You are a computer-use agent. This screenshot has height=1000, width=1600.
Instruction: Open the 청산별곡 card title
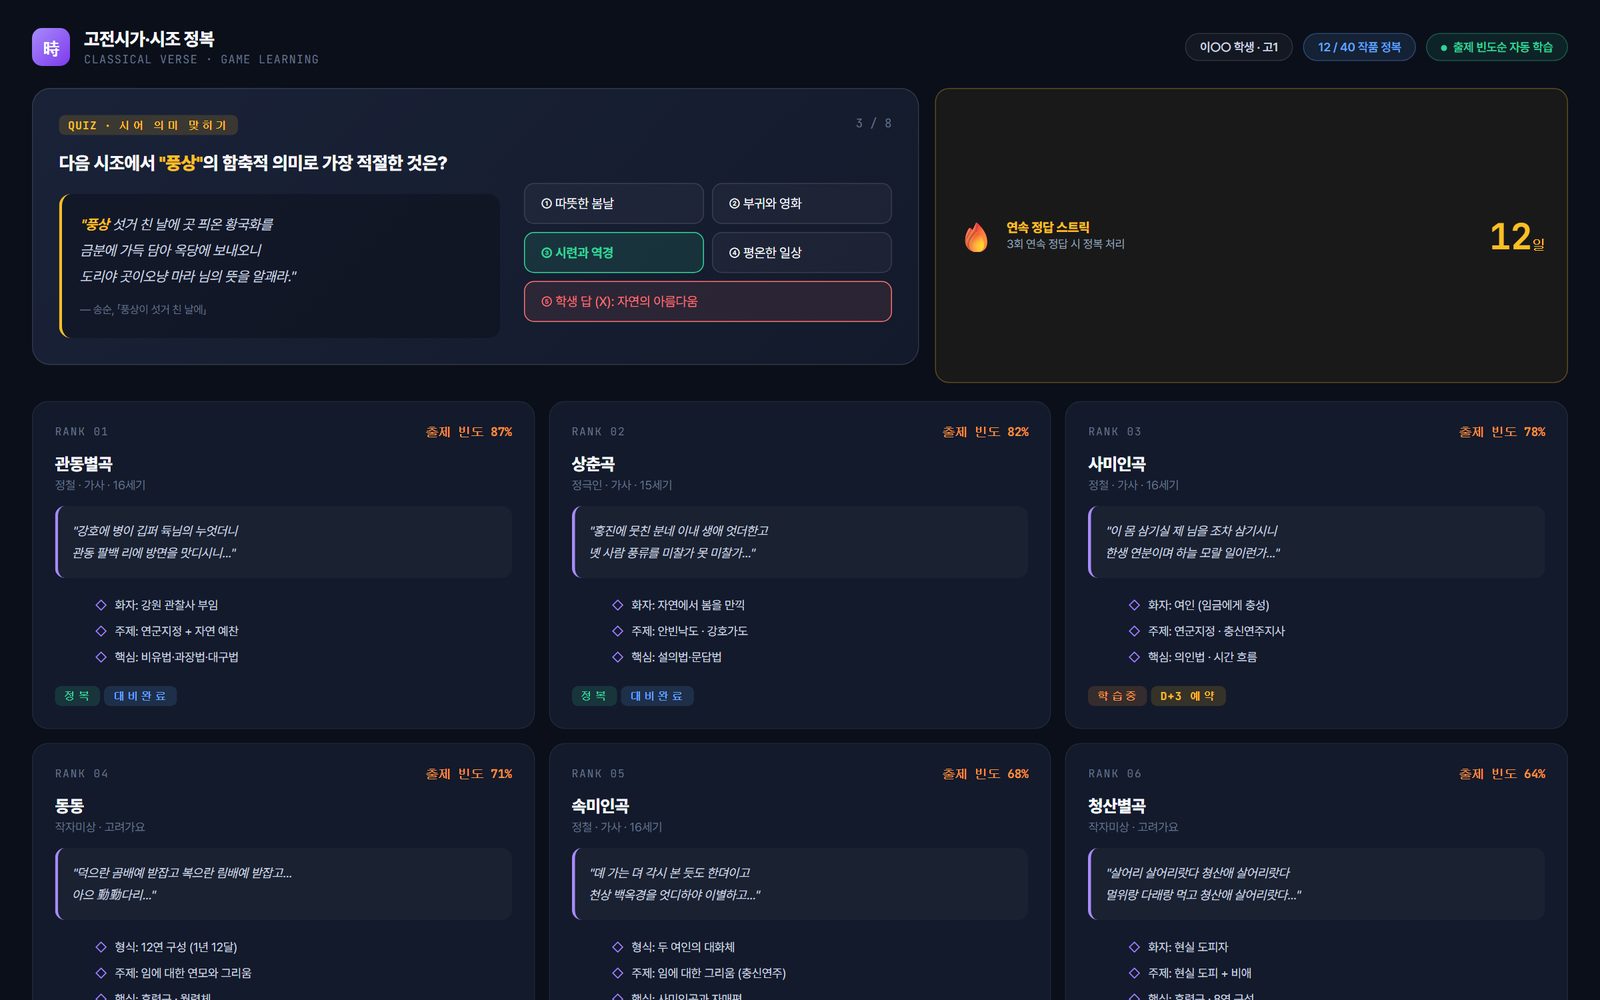coord(1117,806)
